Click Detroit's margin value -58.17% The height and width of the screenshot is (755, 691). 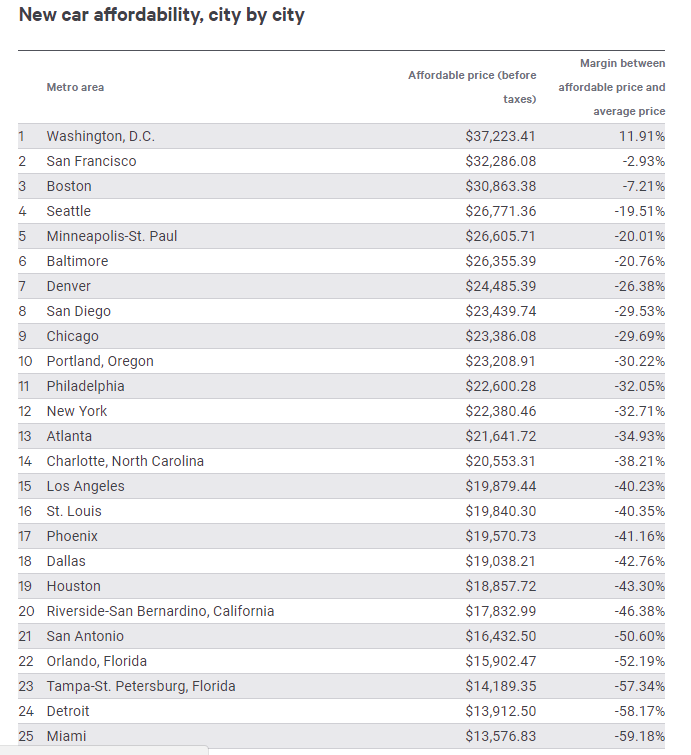[x=637, y=711]
